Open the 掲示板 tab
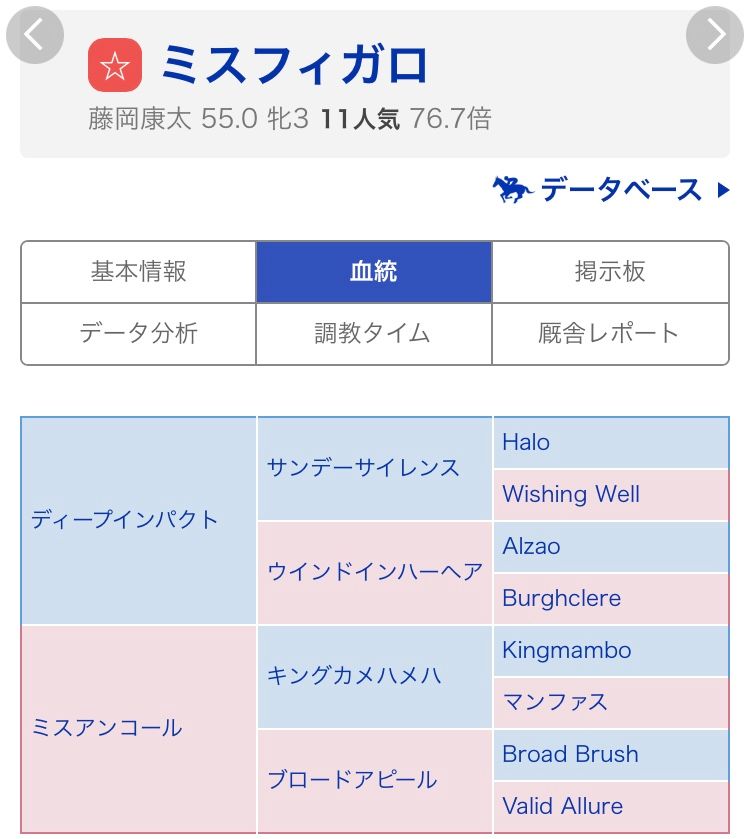 610,272
